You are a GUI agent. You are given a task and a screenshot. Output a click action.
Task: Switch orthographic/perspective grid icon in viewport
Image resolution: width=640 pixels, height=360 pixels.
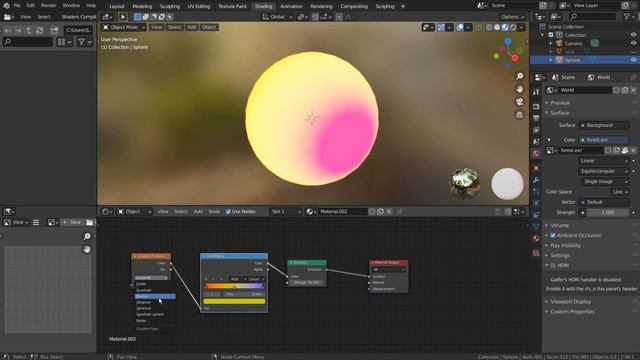pyautogui.click(x=519, y=115)
